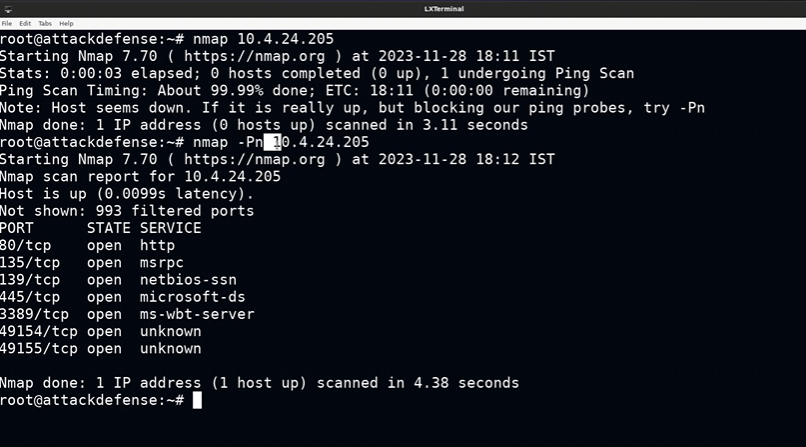The image size is (806, 447).
Task: Click the 49155/tcp unknown port line
Action: point(100,349)
